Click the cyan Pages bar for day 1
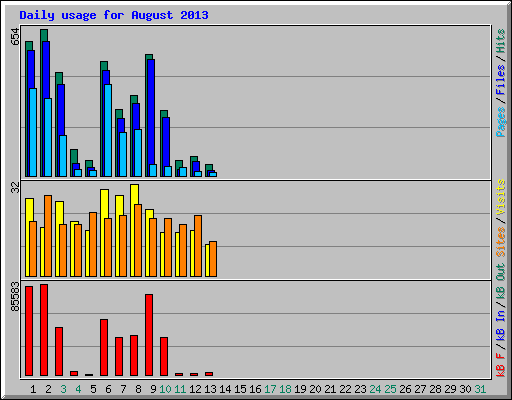The image size is (512, 400). (33, 132)
